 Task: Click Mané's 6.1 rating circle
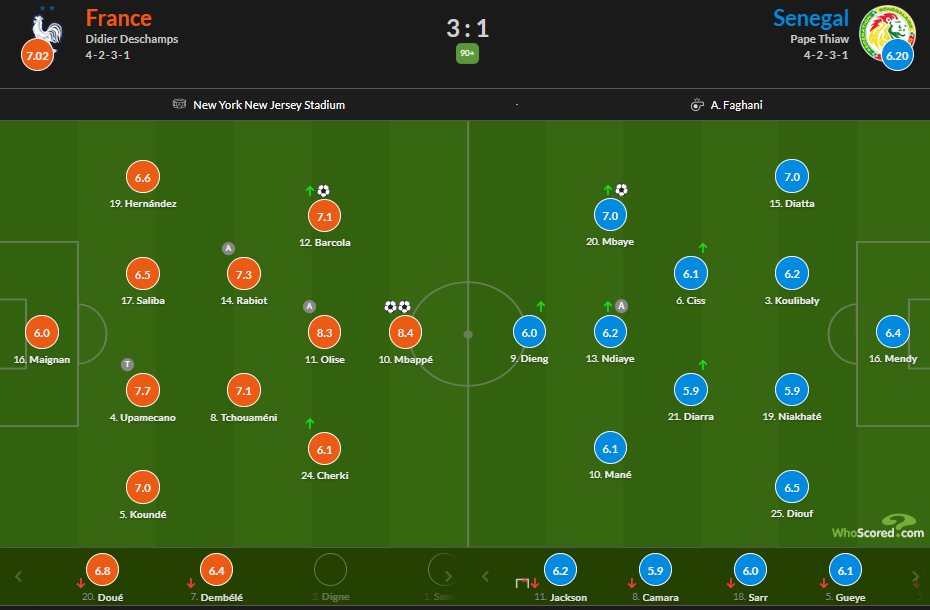coord(610,449)
